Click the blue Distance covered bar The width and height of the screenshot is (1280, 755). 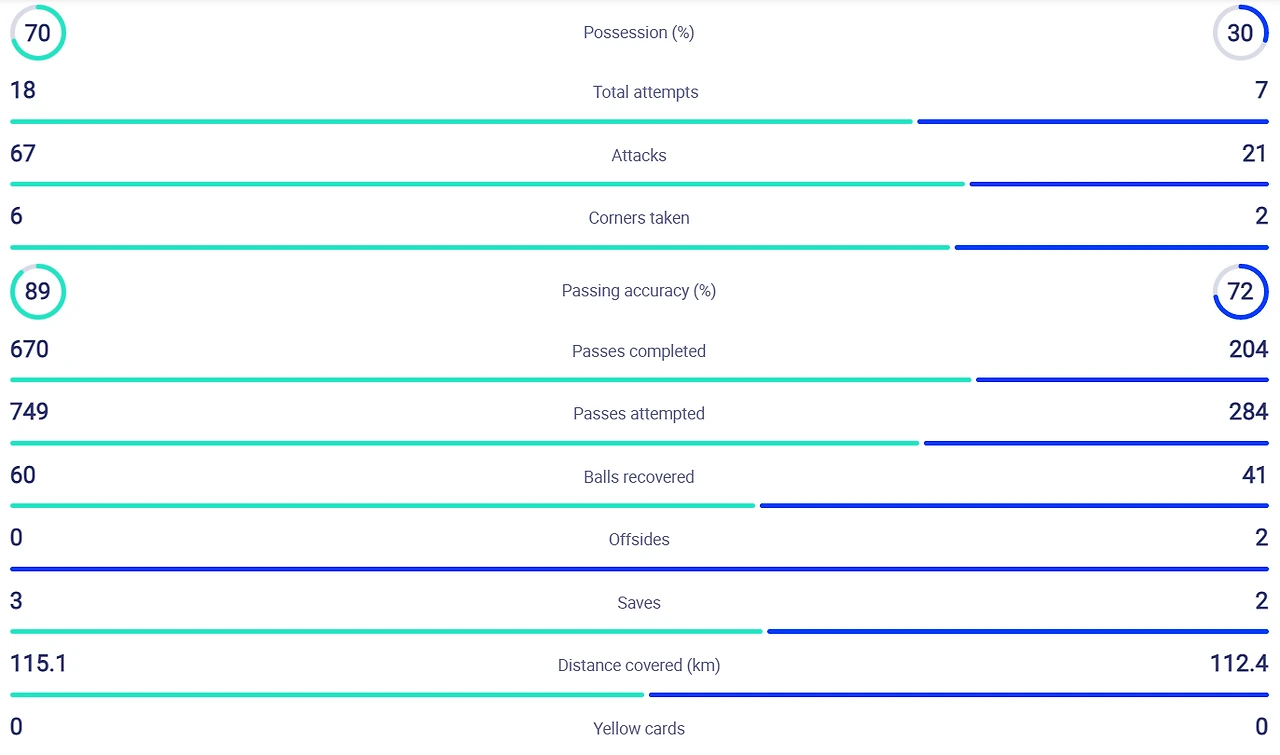pyautogui.click(x=959, y=695)
